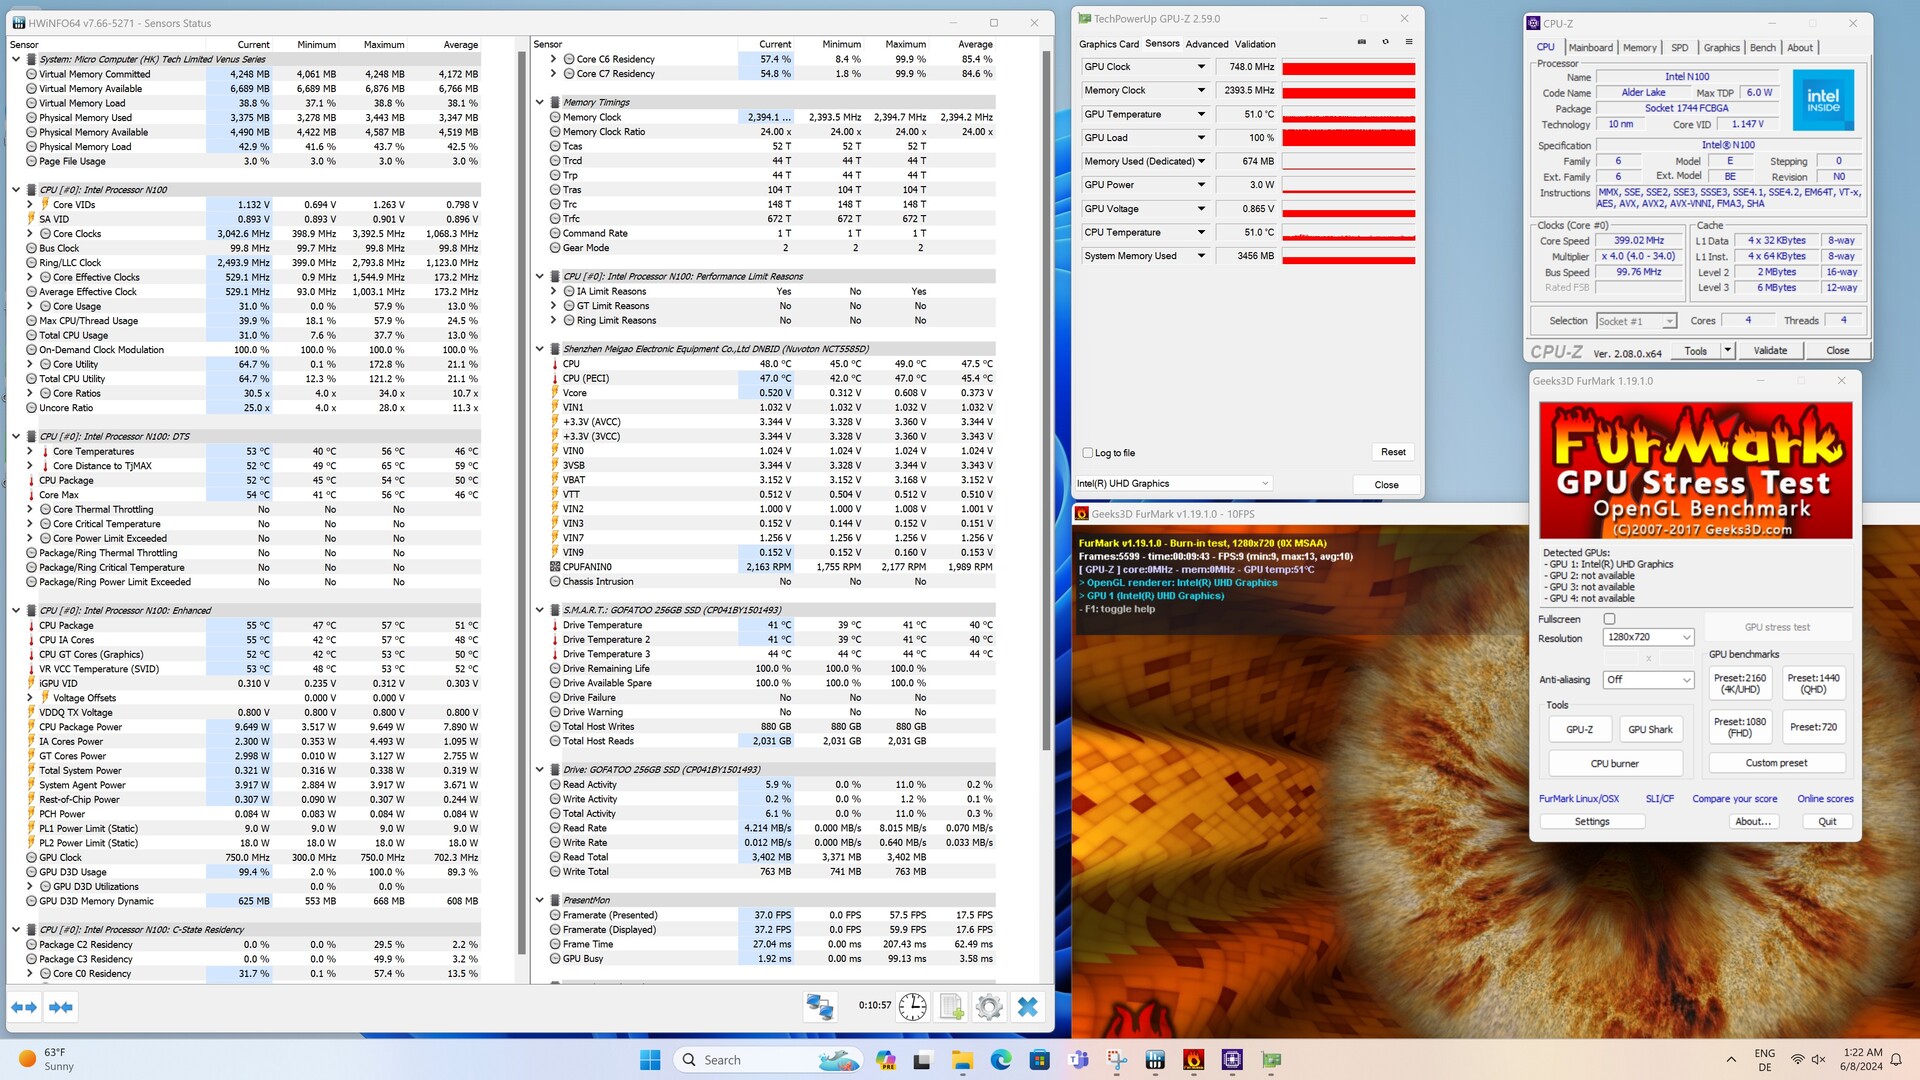
Task: Switch to Validation tab in GPU-Z
Action: 1255,44
